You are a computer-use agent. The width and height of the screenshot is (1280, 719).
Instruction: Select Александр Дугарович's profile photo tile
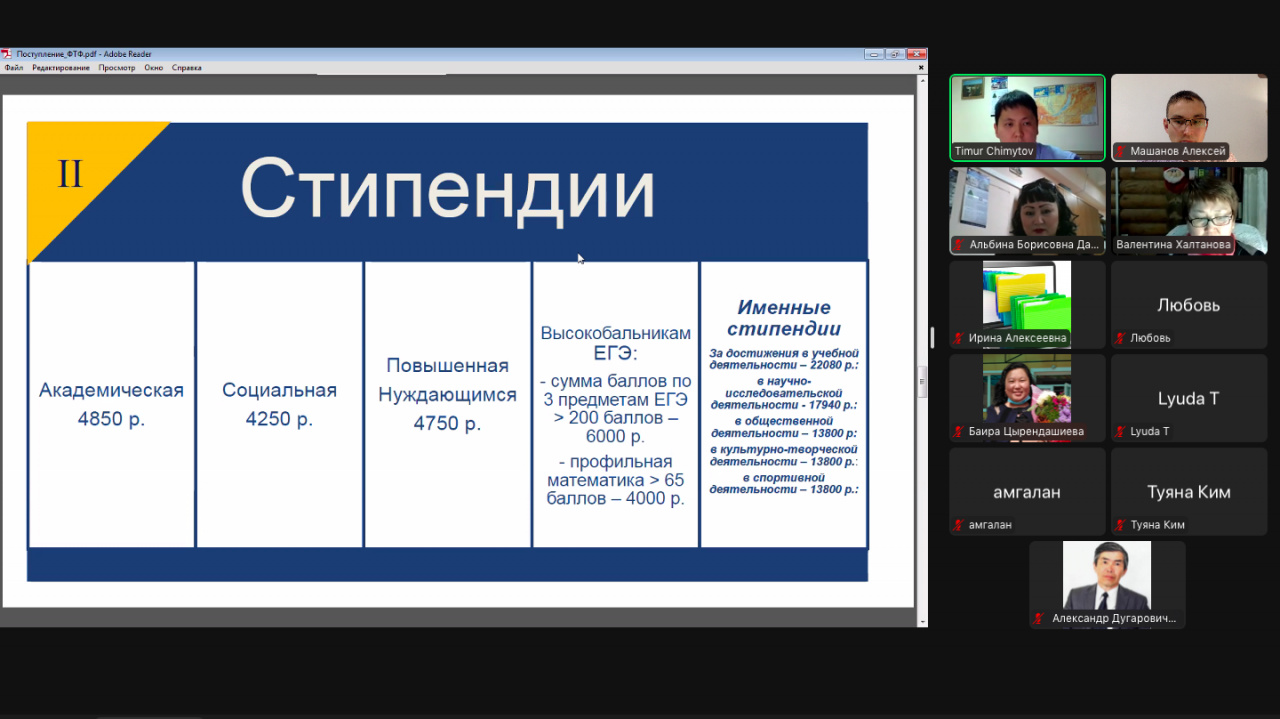pos(1107,578)
